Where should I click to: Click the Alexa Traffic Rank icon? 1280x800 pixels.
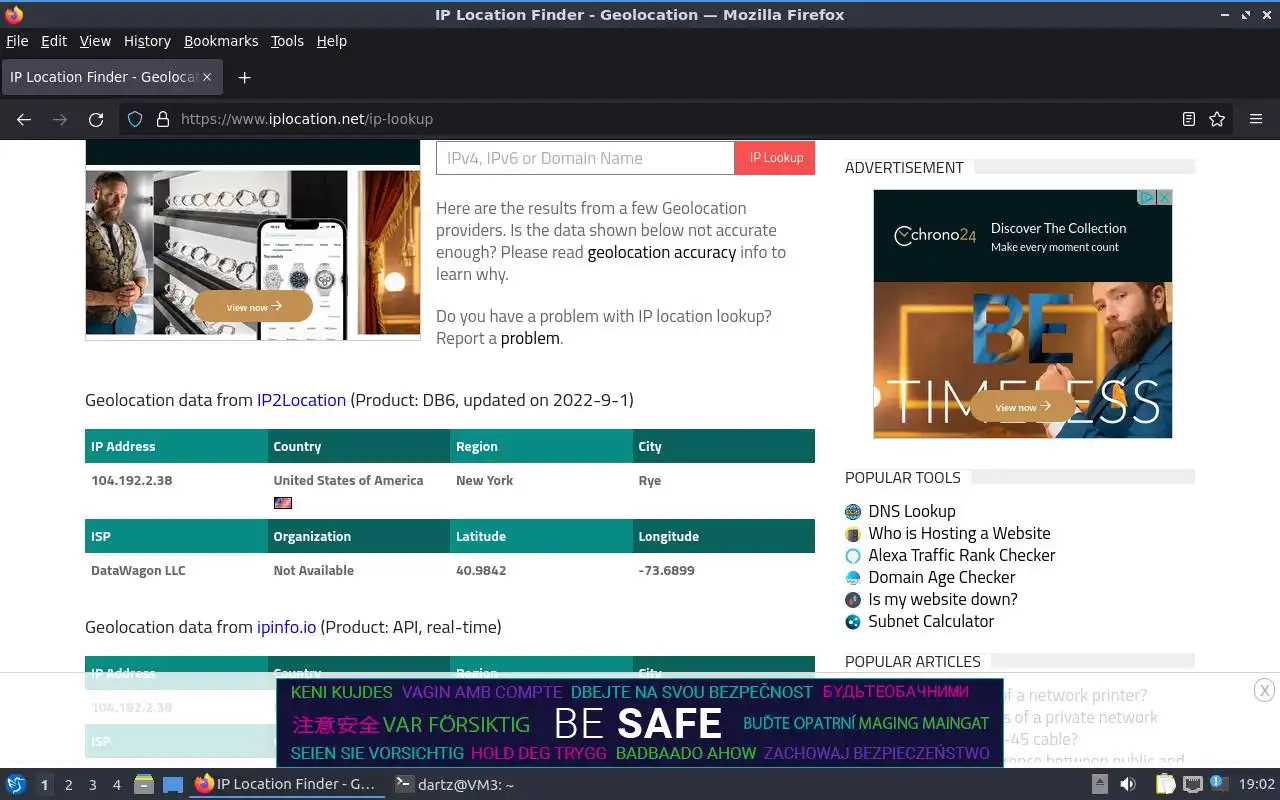click(853, 556)
